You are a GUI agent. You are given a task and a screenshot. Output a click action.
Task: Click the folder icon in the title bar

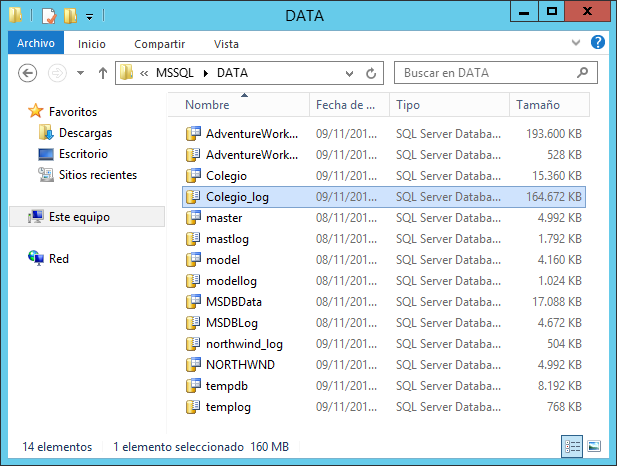click(x=16, y=15)
